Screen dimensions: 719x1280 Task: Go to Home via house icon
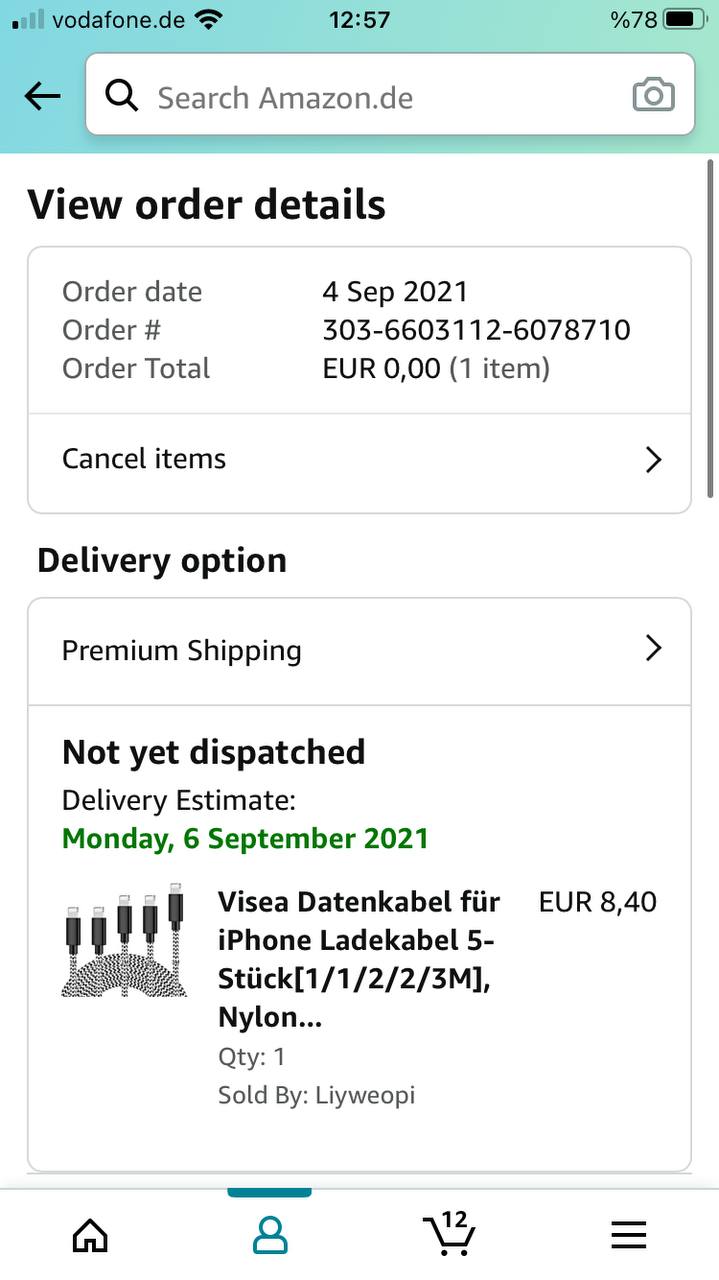pos(90,1236)
